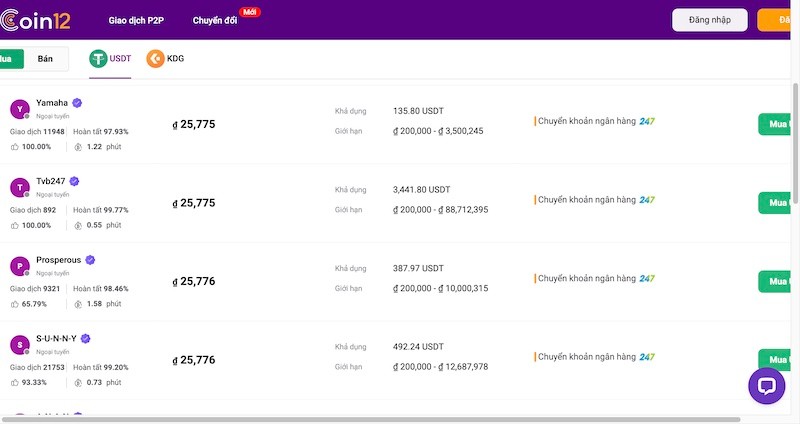Click 492.24 USDT available amount
The image size is (800, 424).
point(418,346)
